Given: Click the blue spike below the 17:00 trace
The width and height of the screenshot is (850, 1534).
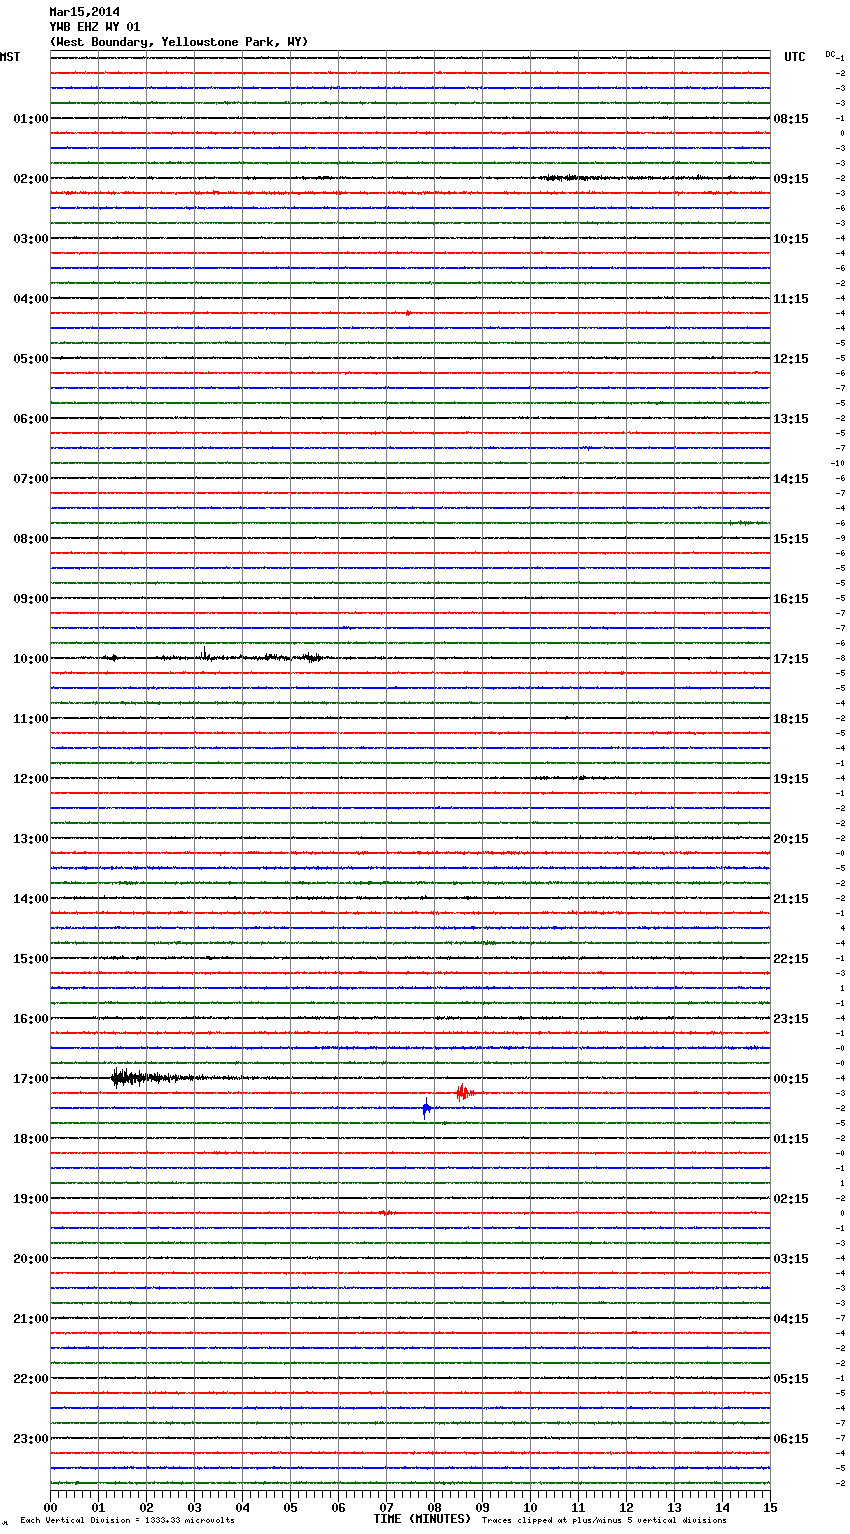Looking at the screenshot, I should click(x=427, y=1108).
